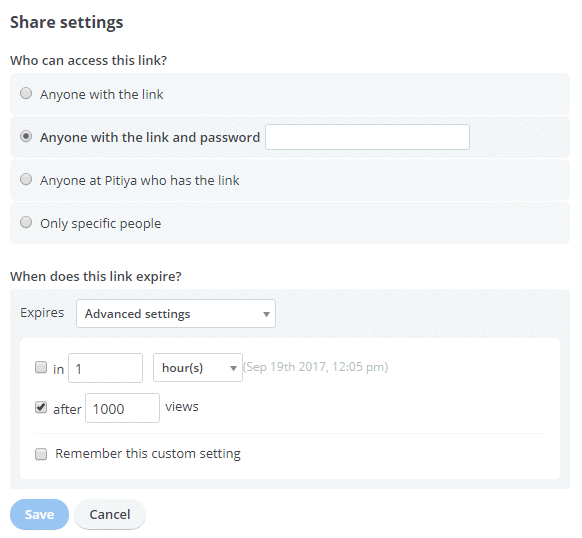Viewport: 582px width, 538px height.
Task: Select the 'Only specific people' radio button
Action: 26,222
